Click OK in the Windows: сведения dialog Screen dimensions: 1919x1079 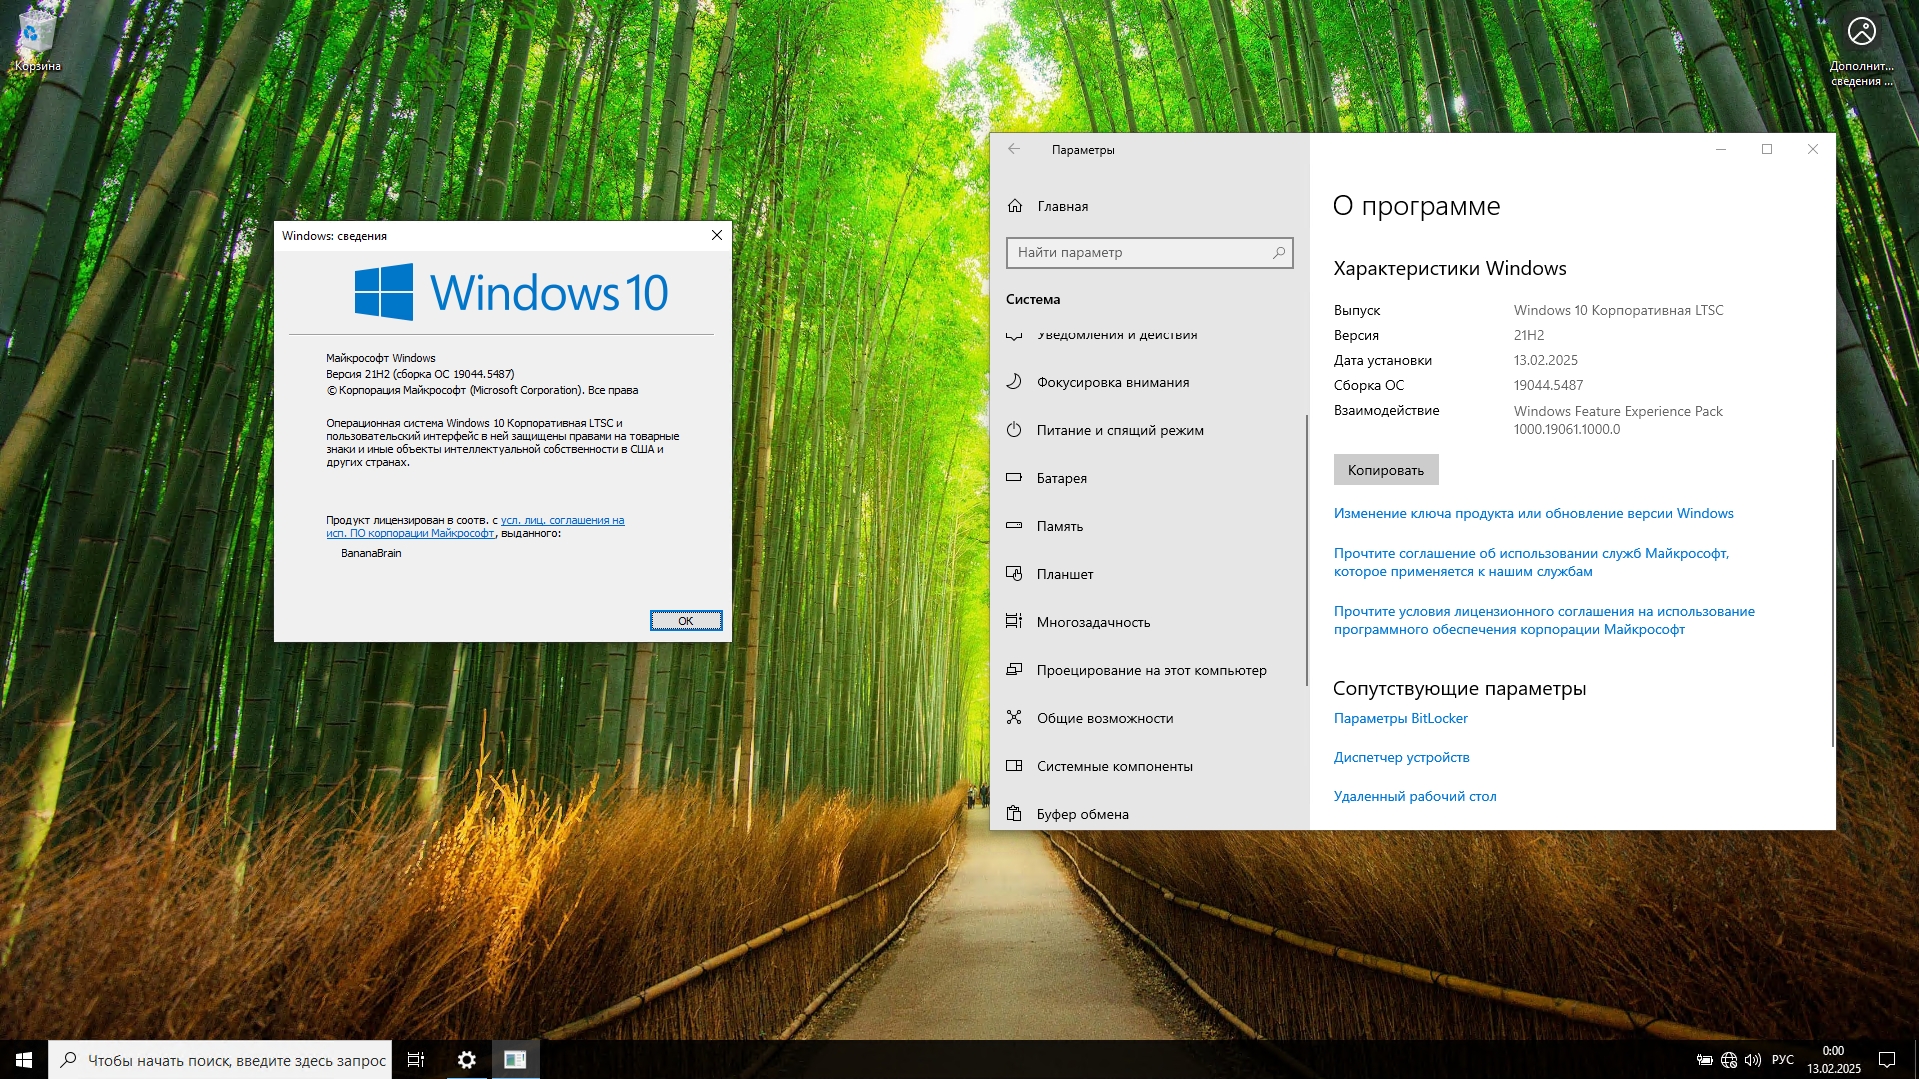coord(686,621)
